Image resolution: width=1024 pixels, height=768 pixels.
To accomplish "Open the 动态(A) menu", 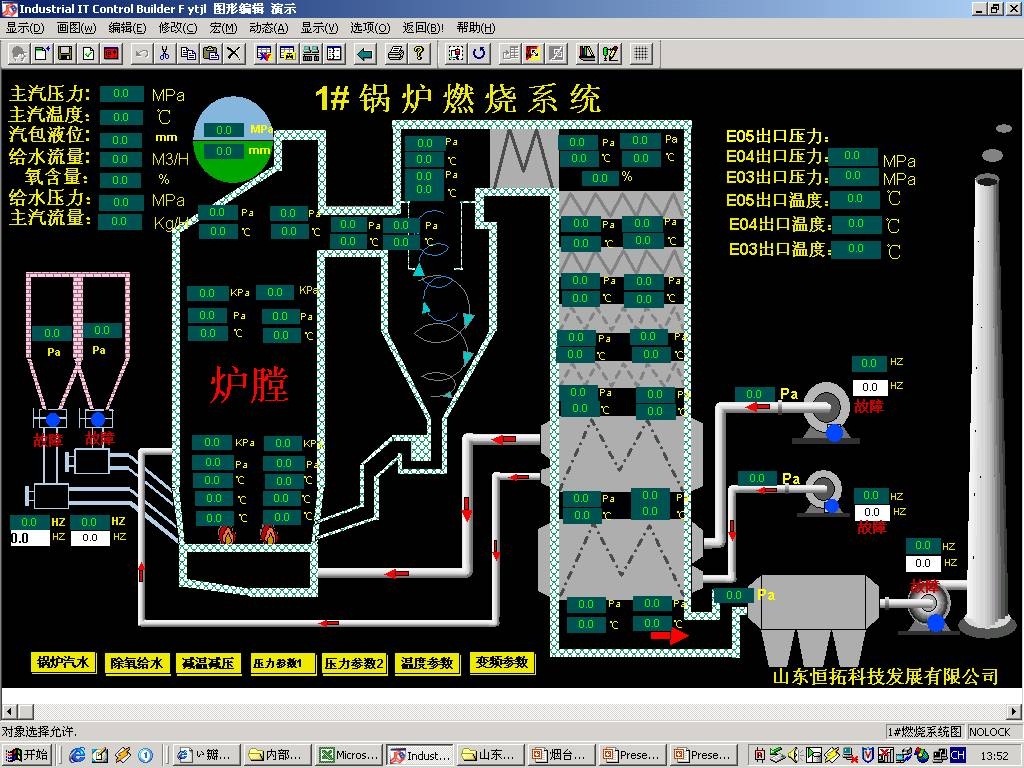I will click(x=268, y=28).
